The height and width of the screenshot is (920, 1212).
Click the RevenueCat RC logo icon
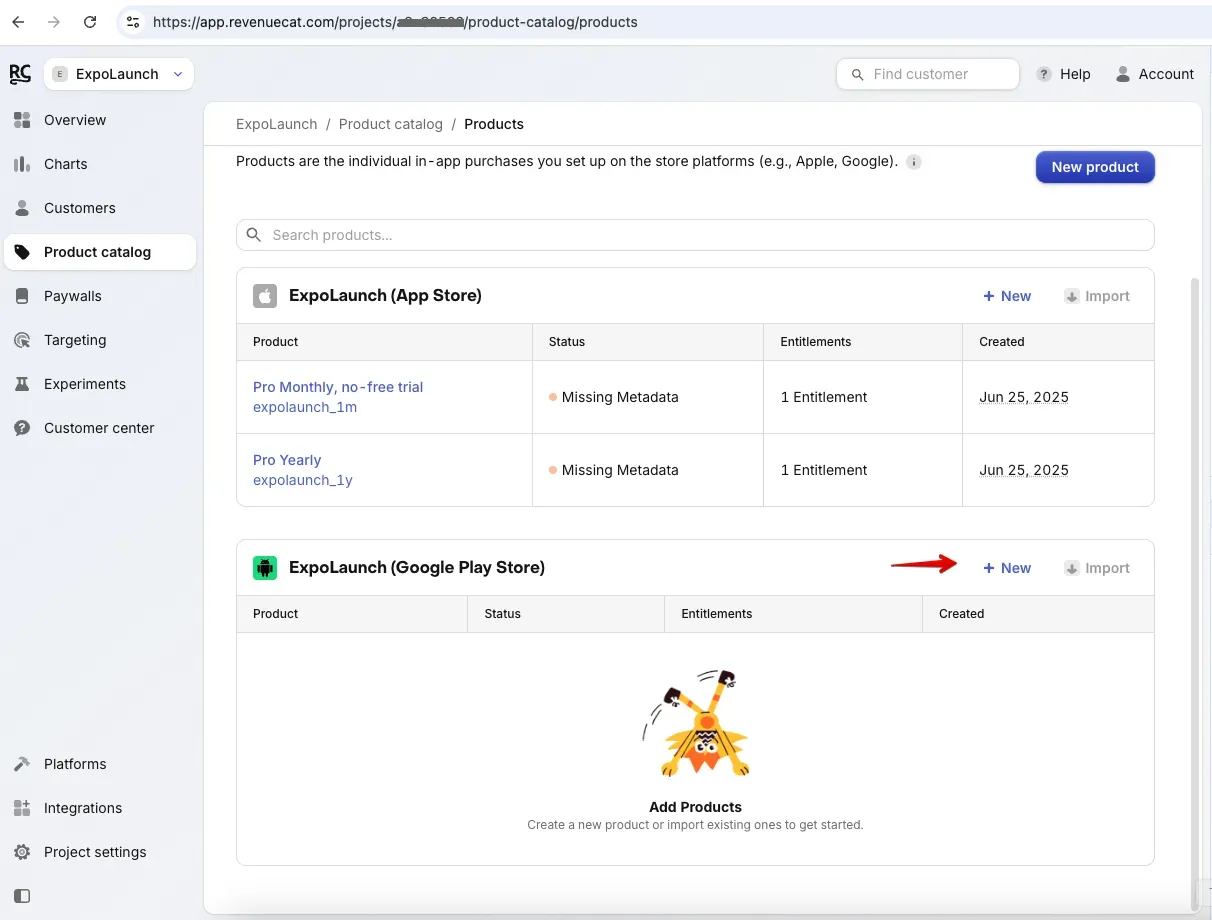[x=20, y=74]
